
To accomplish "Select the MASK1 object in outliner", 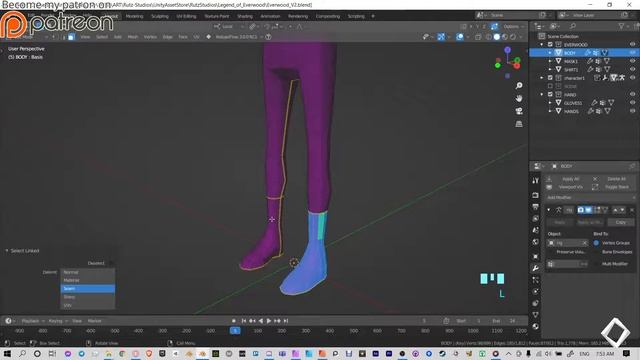I will pyautogui.click(x=571, y=61).
